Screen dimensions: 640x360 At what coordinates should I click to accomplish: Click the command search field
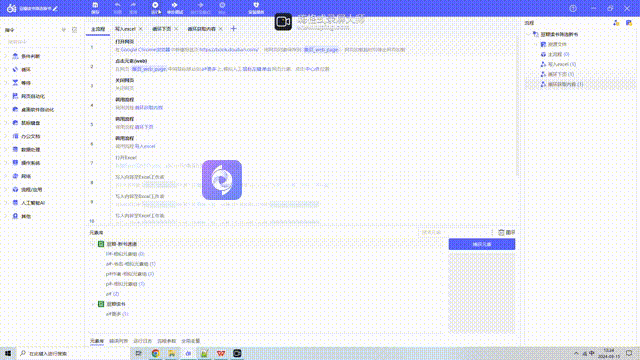point(41,42)
